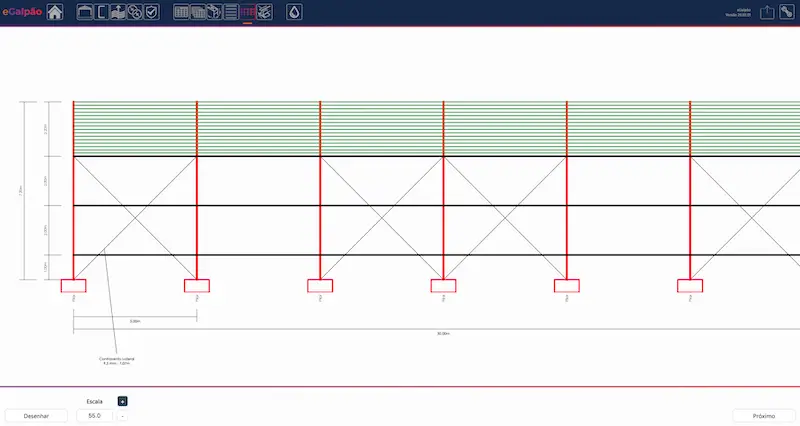
Task: Select the column profile icon
Action: coord(101,12)
